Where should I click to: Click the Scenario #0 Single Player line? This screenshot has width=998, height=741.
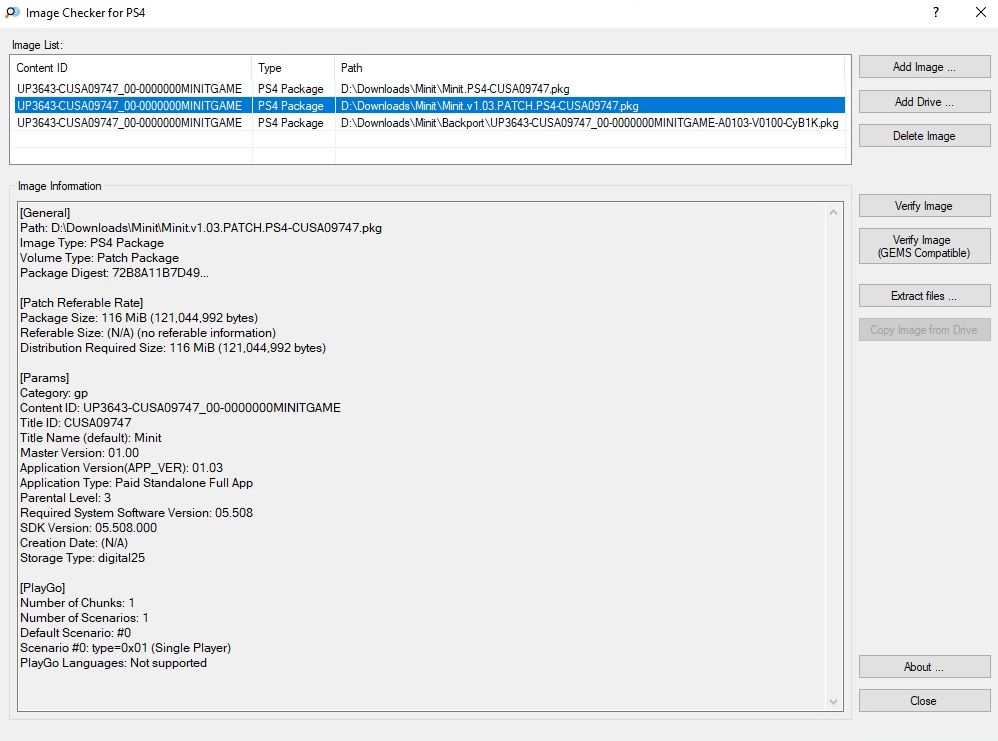[x=125, y=647]
